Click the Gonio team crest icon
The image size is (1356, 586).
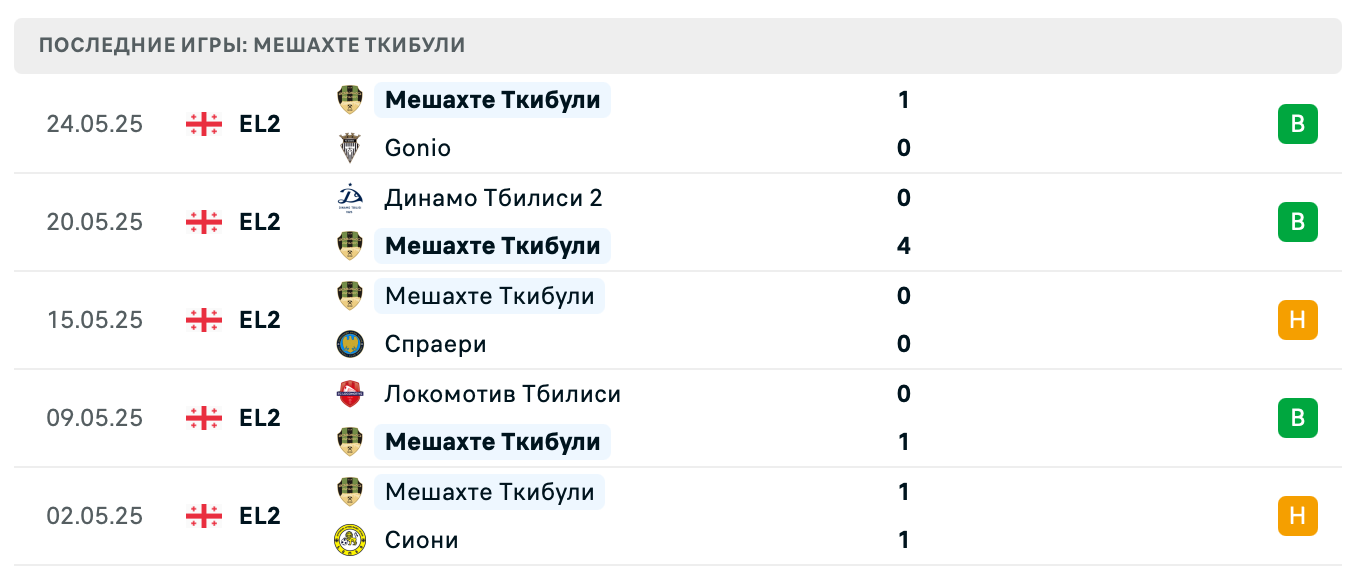tap(349, 148)
